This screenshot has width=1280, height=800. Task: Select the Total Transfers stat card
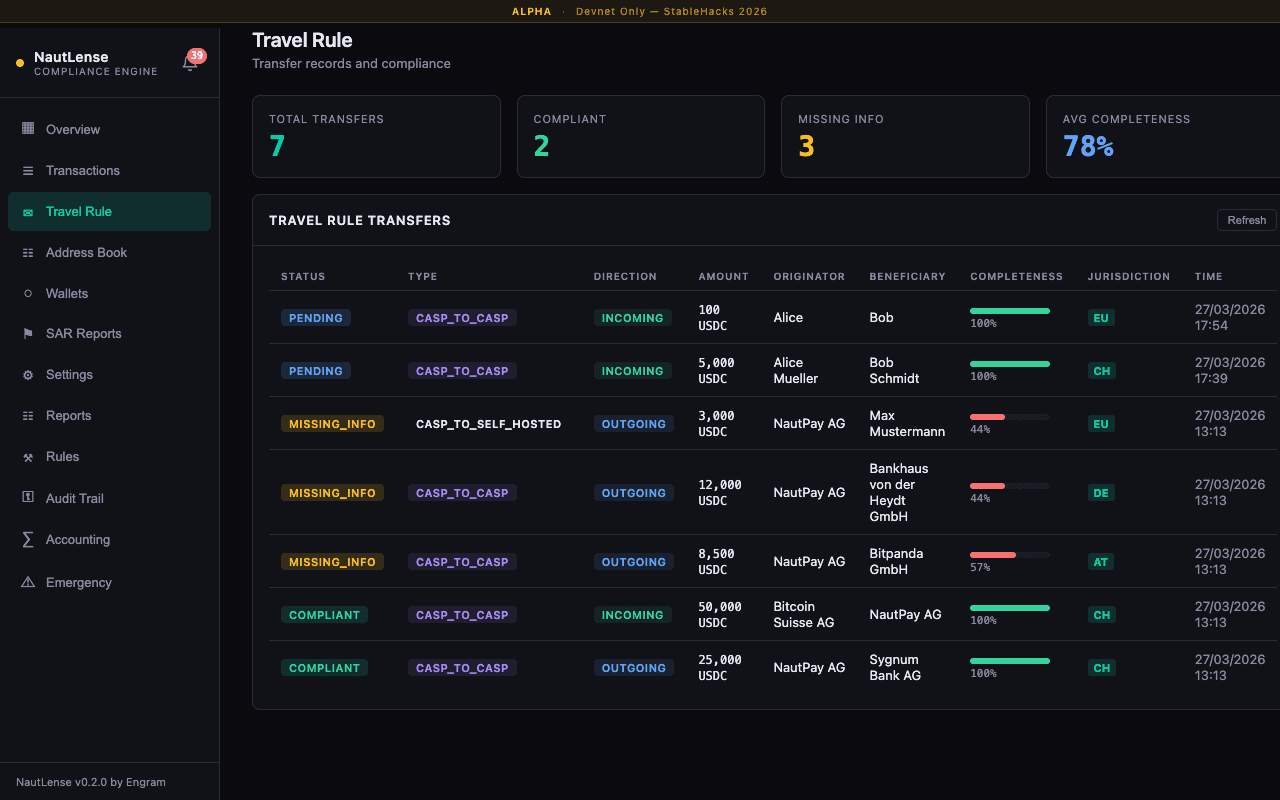click(376, 137)
